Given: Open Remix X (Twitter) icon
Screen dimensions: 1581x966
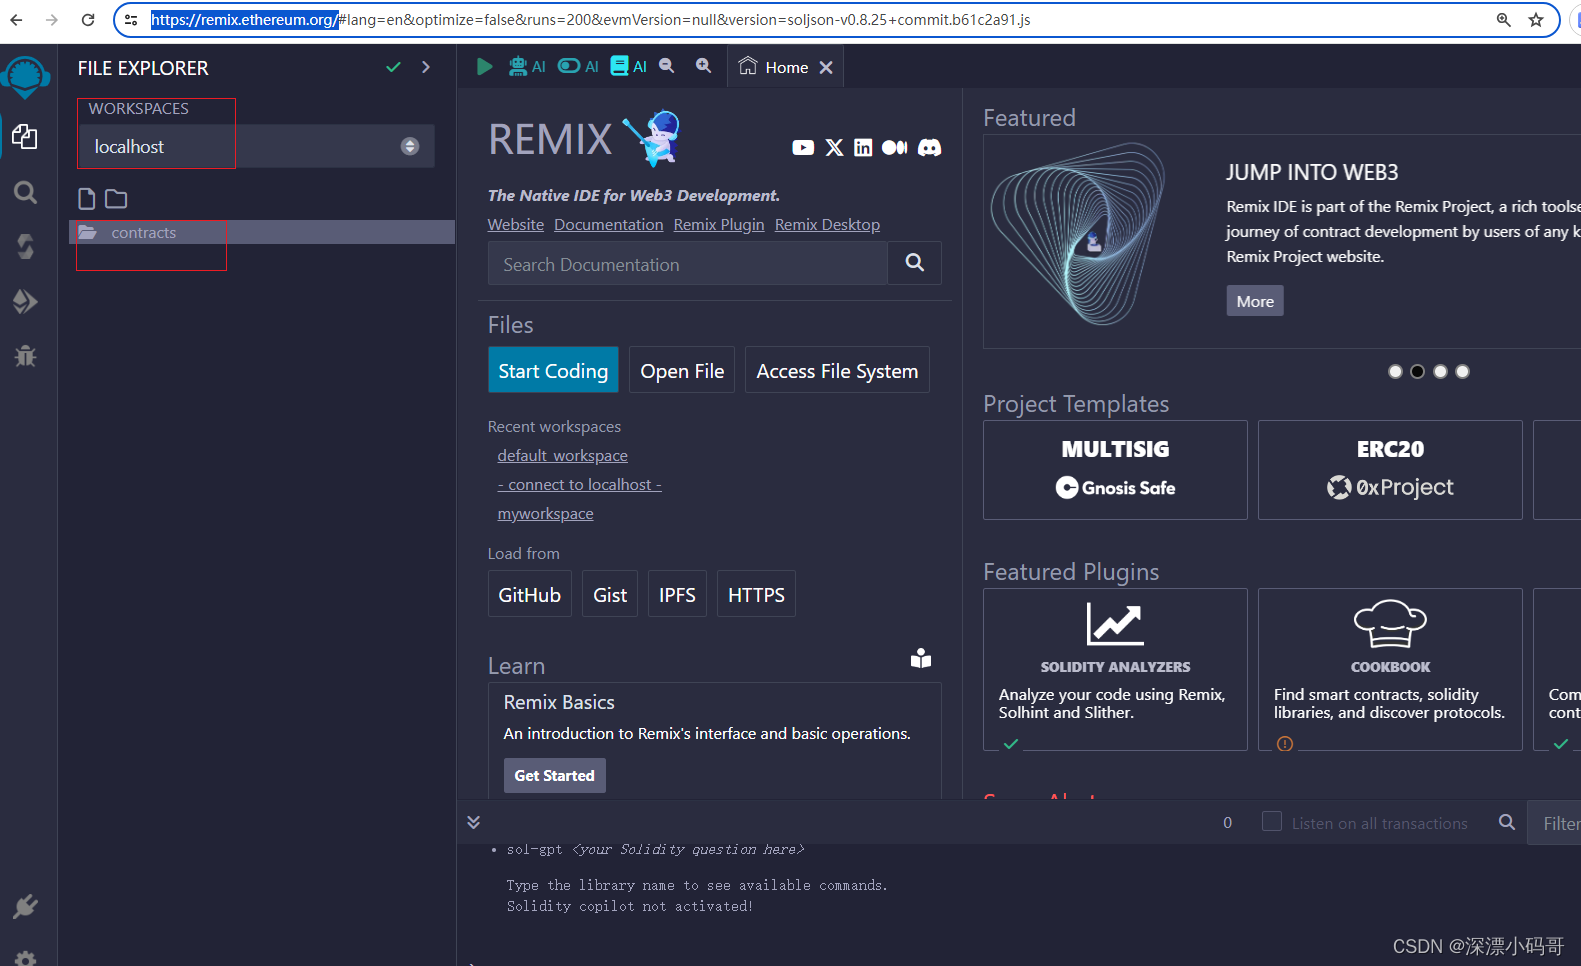Looking at the screenshot, I should point(834,148).
